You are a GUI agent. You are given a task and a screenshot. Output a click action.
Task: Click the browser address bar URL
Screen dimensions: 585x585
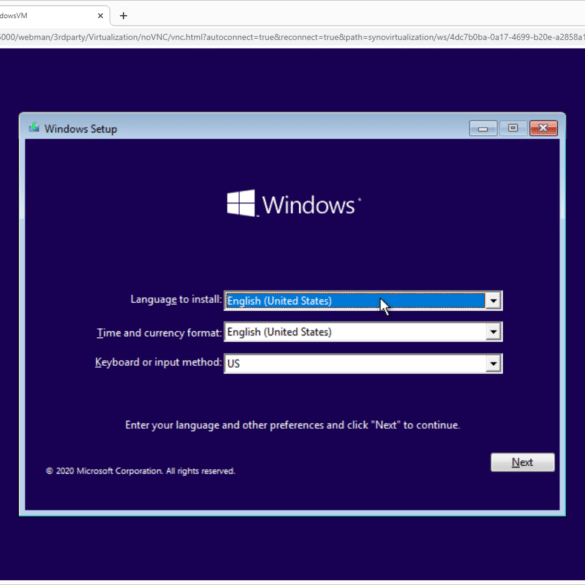(x=292, y=37)
